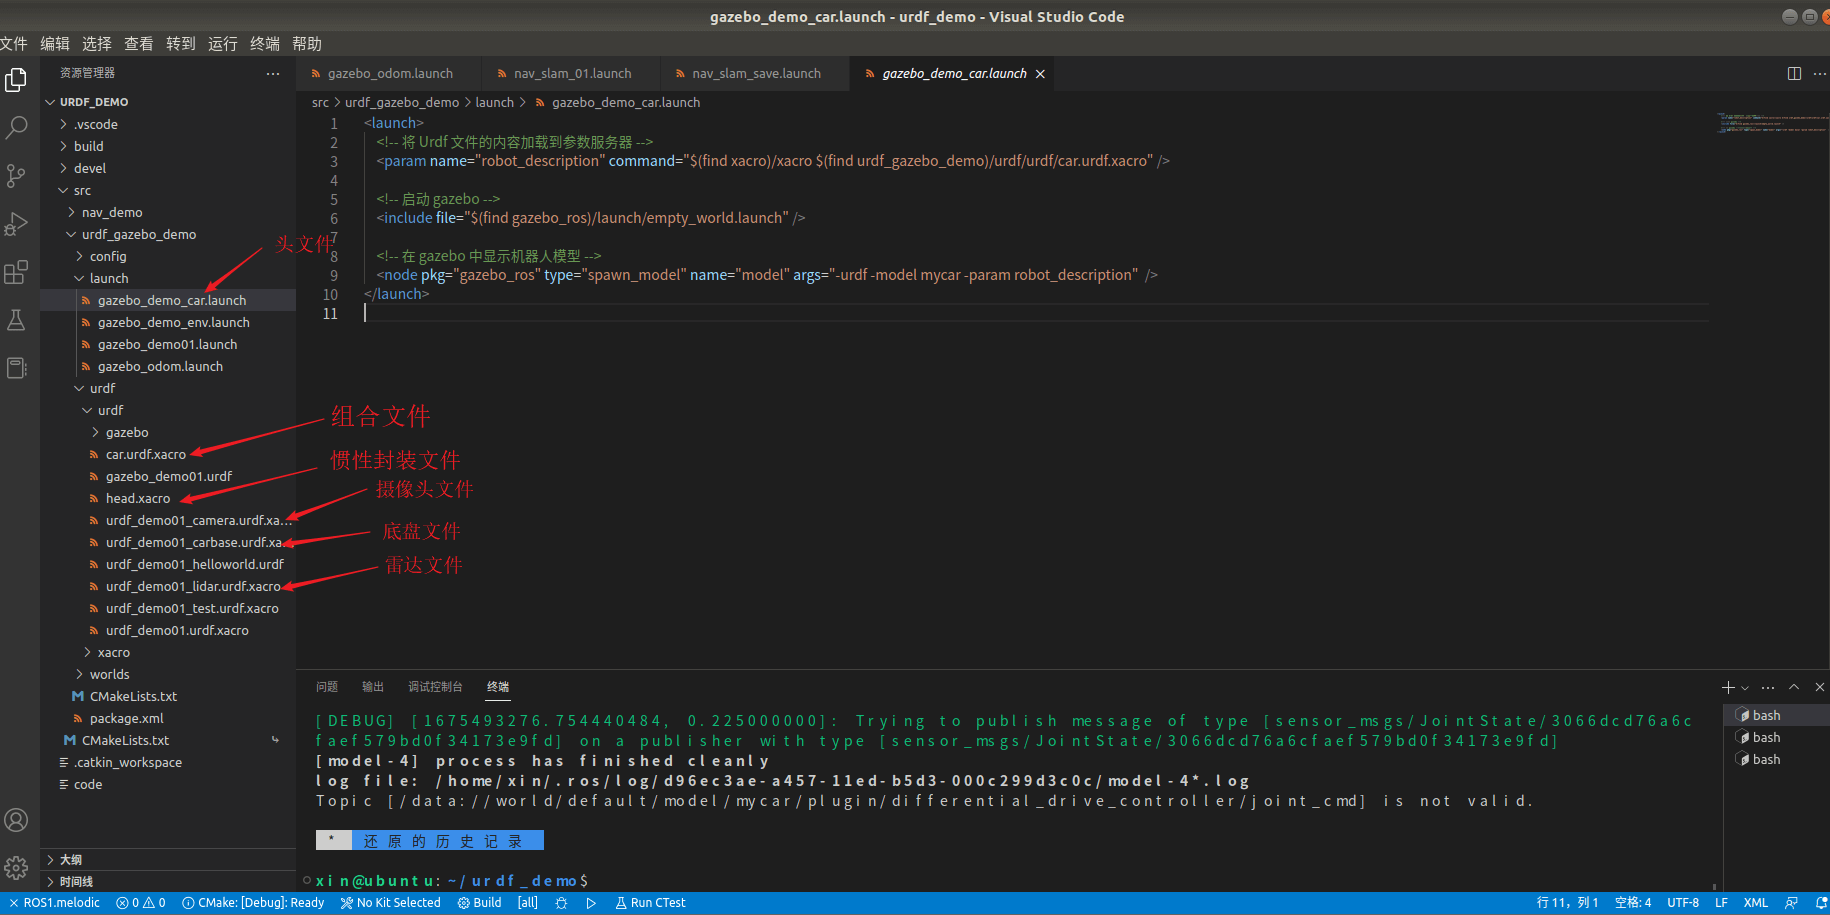
Task: Expand the build folder
Action: [168, 146]
